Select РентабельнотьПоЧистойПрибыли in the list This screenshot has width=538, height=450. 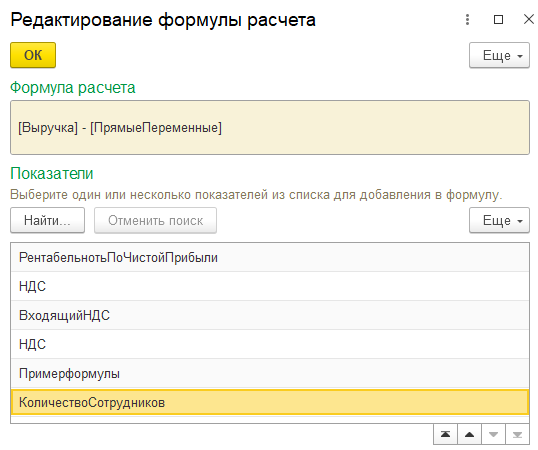270,257
